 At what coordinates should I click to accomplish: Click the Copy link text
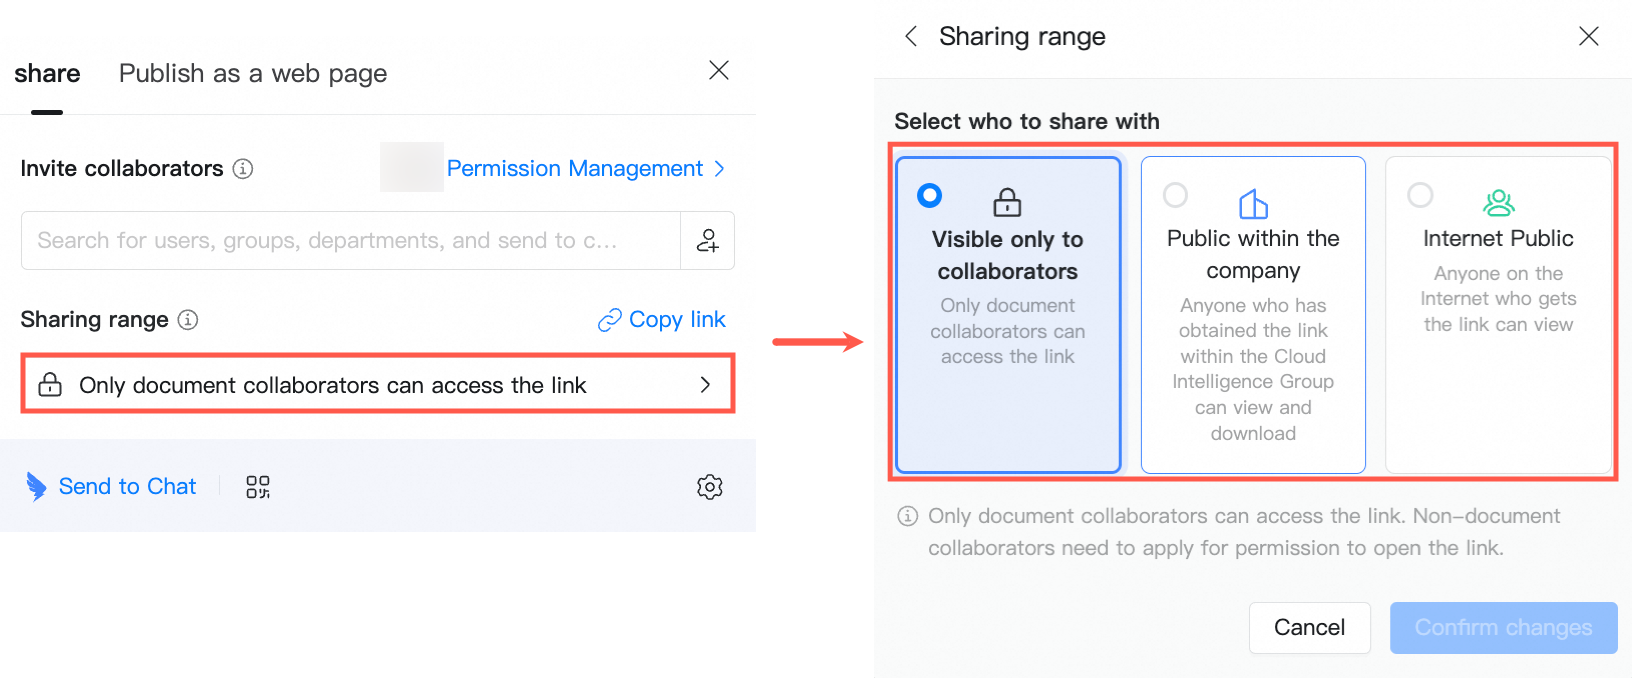677,320
